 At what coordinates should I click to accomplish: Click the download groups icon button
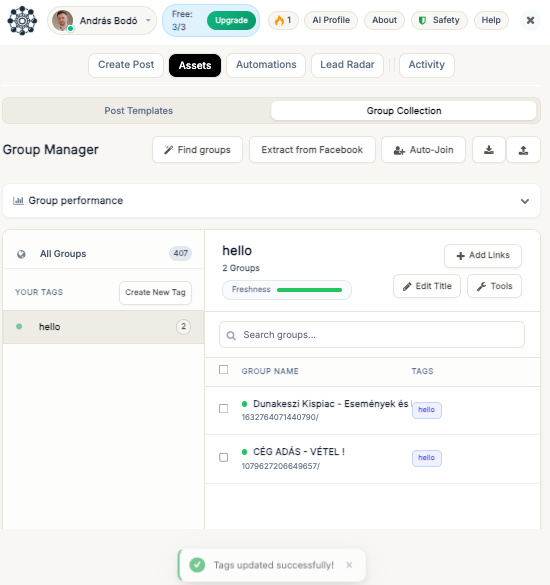489,150
